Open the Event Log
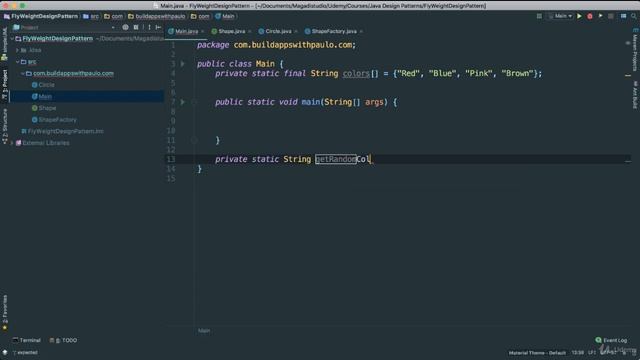The height and width of the screenshot is (360, 640). (611, 340)
